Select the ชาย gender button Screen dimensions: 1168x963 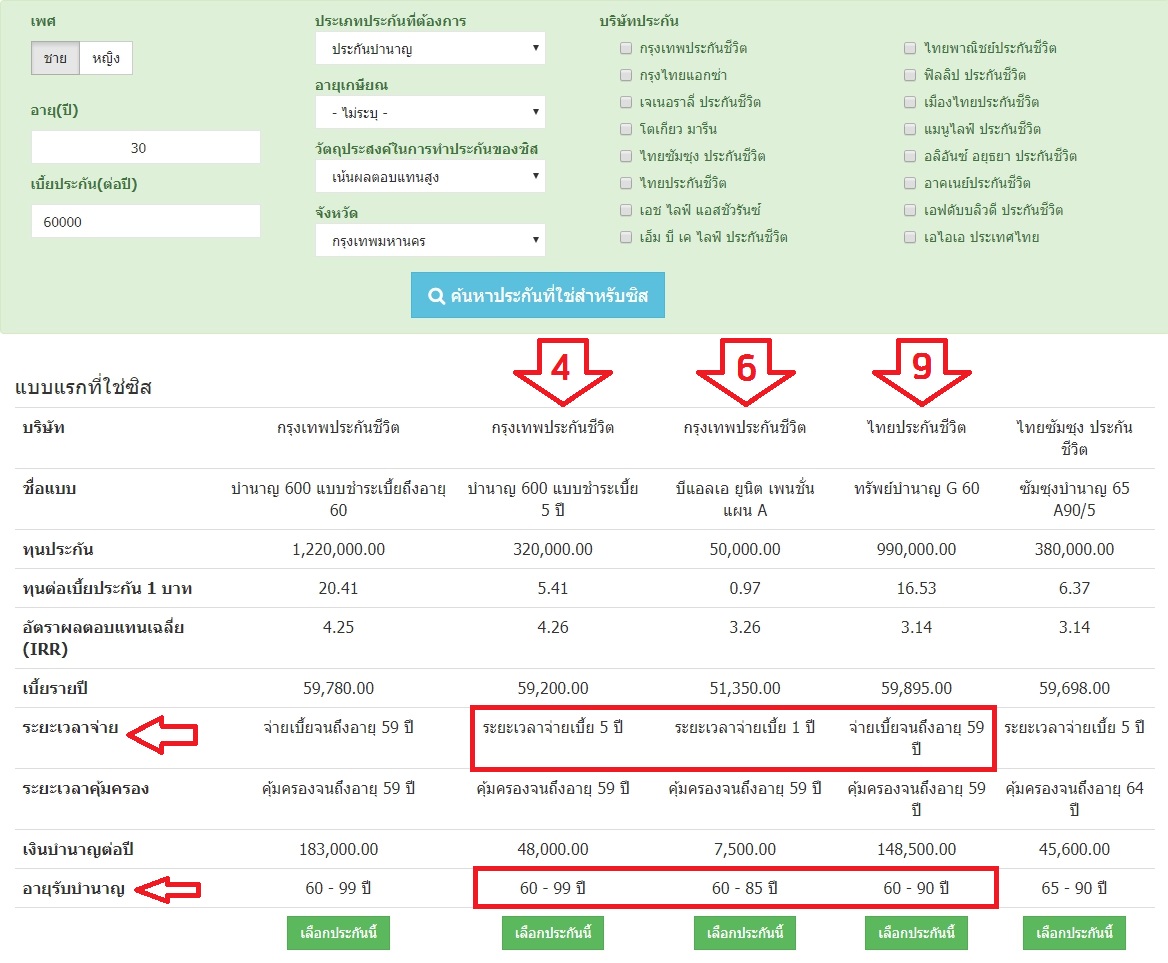55,59
